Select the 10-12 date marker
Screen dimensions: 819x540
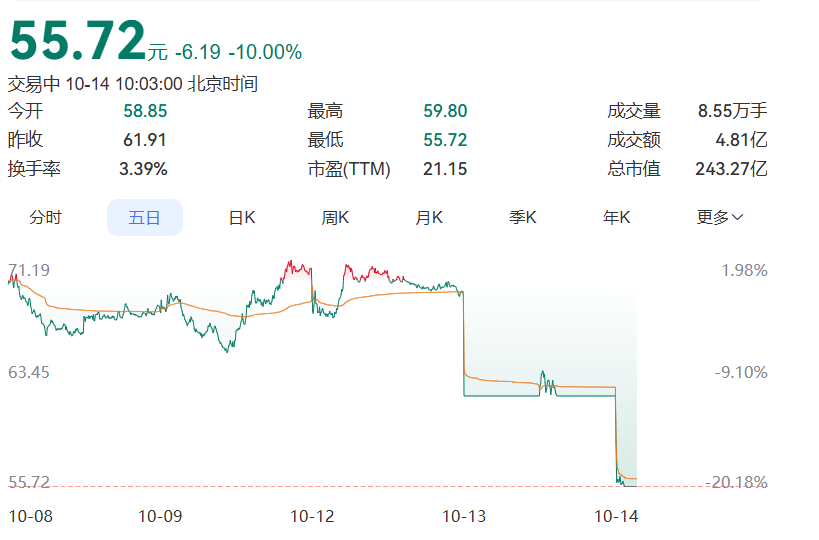coord(312,516)
